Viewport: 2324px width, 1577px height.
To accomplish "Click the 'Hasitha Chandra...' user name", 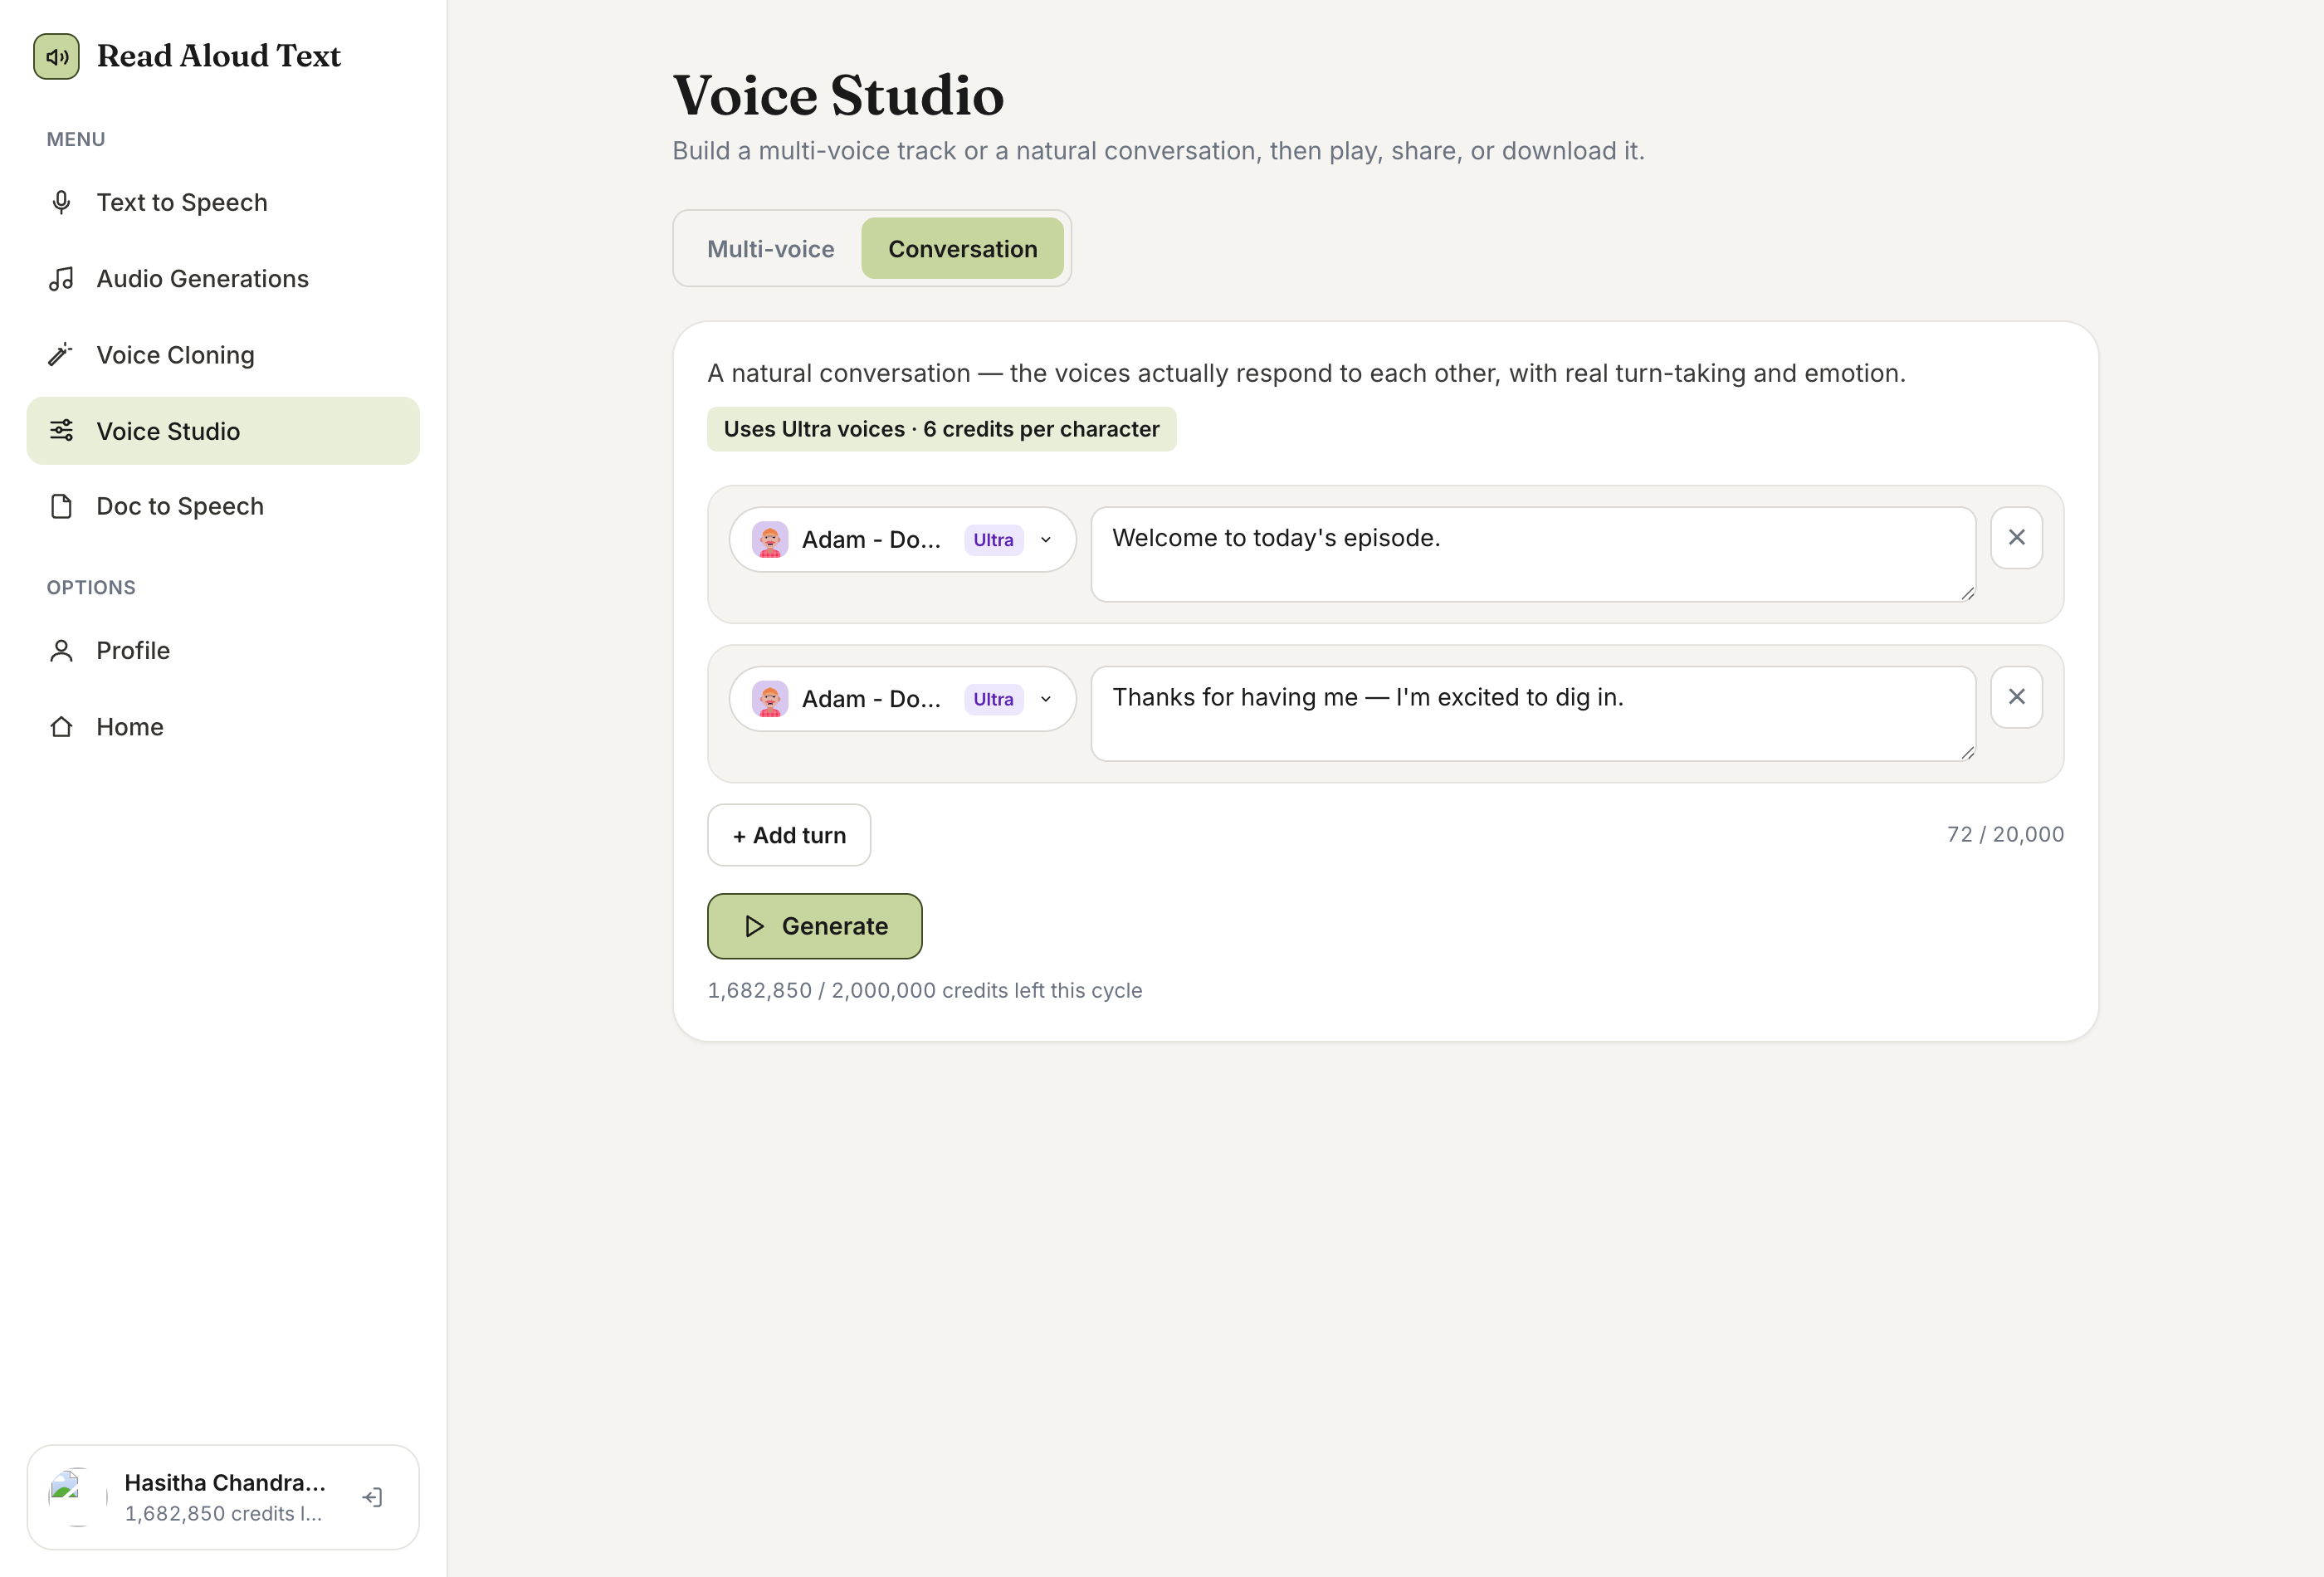I will 225,1482.
